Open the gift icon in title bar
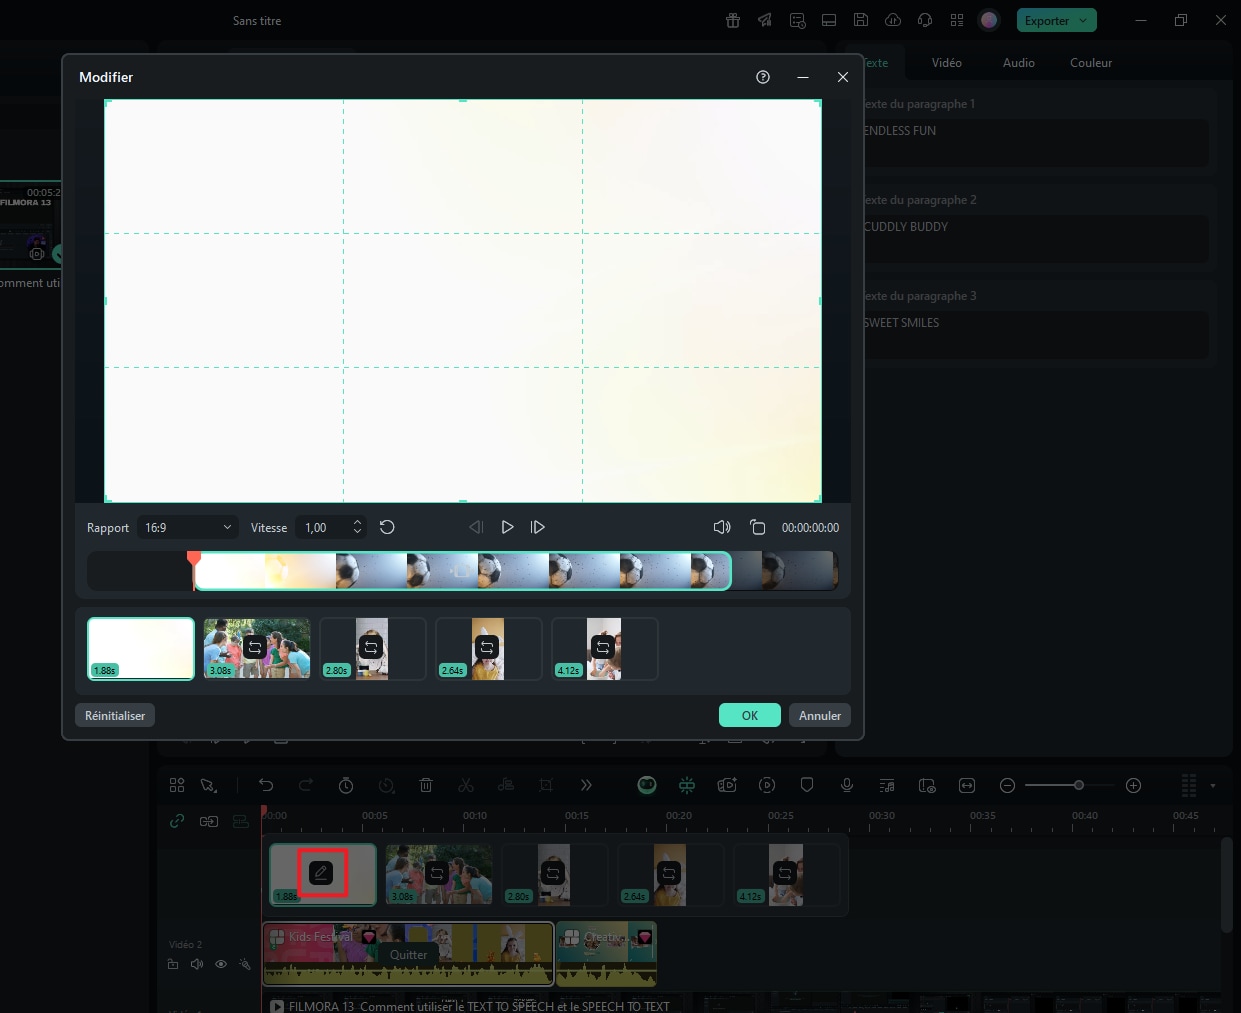 pyautogui.click(x=733, y=20)
